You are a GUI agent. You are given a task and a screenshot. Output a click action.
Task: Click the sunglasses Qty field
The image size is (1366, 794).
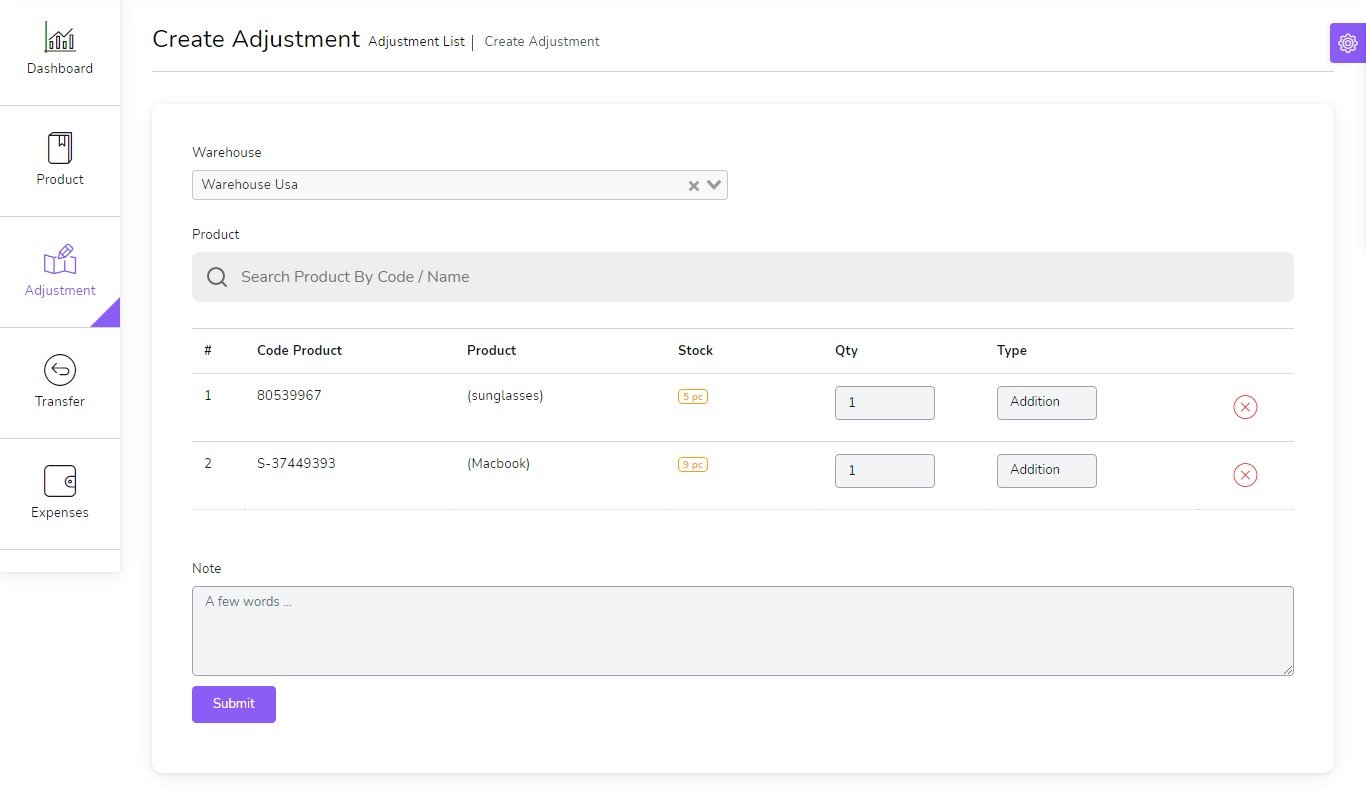tap(884, 403)
